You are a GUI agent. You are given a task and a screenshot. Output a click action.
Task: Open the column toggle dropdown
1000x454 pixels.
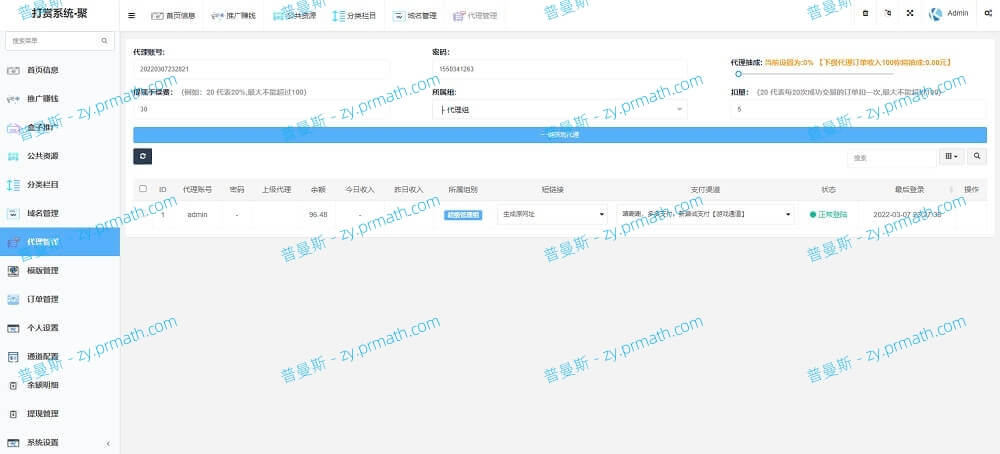(952, 156)
